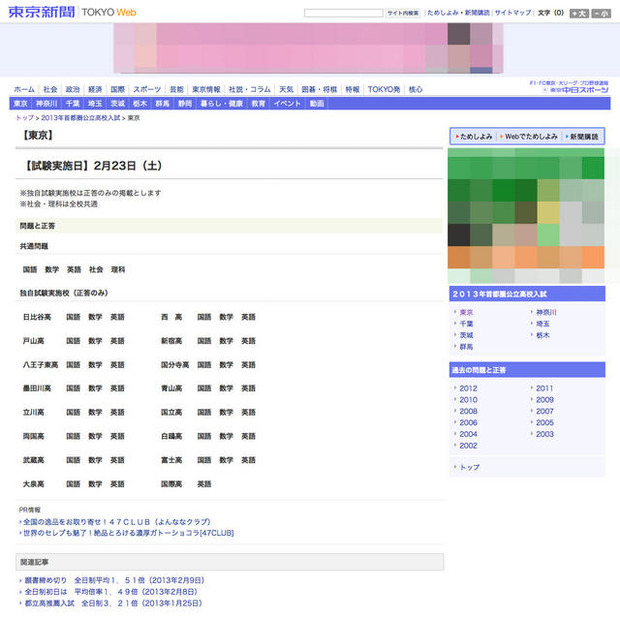Screen dimensions: 620x620
Task: Open 社説・コラム in main navigation
Action: (250, 89)
